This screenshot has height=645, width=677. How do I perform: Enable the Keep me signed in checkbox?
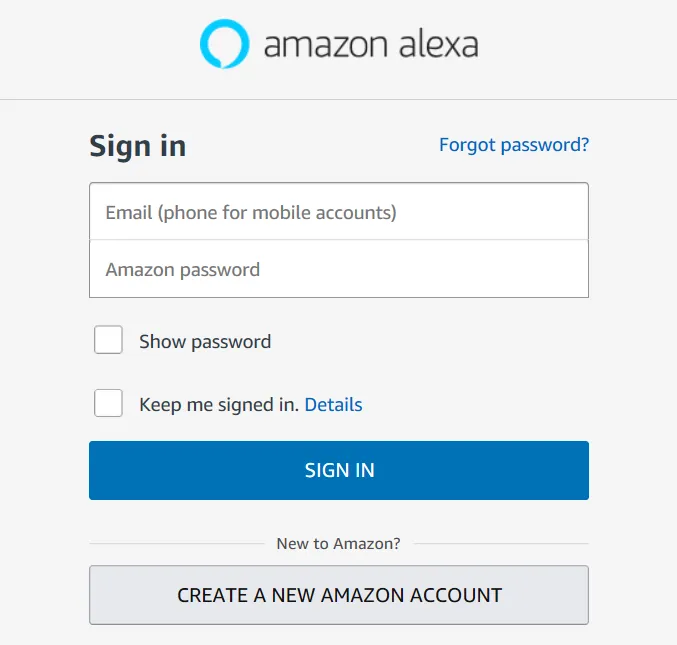pos(108,403)
